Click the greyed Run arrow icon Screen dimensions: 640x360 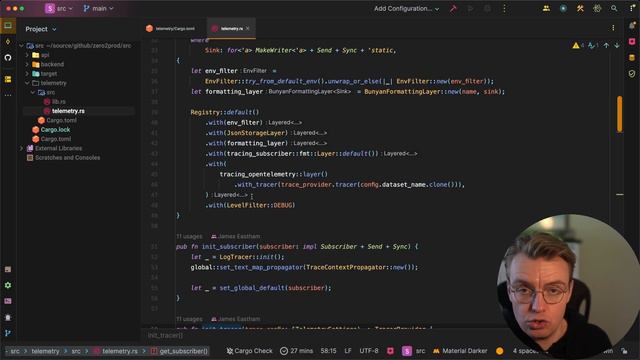click(470, 8)
